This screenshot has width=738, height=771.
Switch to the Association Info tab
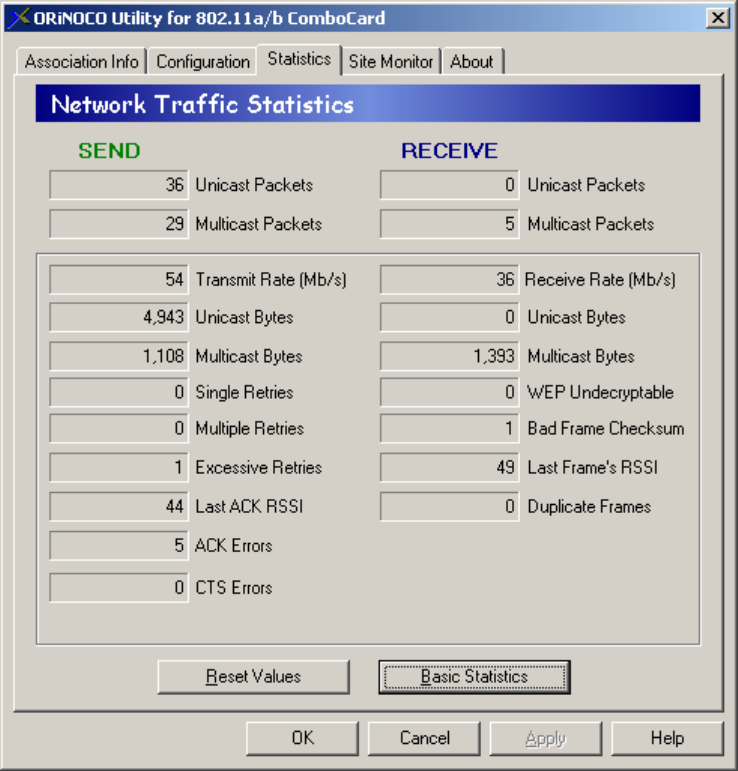tap(81, 62)
